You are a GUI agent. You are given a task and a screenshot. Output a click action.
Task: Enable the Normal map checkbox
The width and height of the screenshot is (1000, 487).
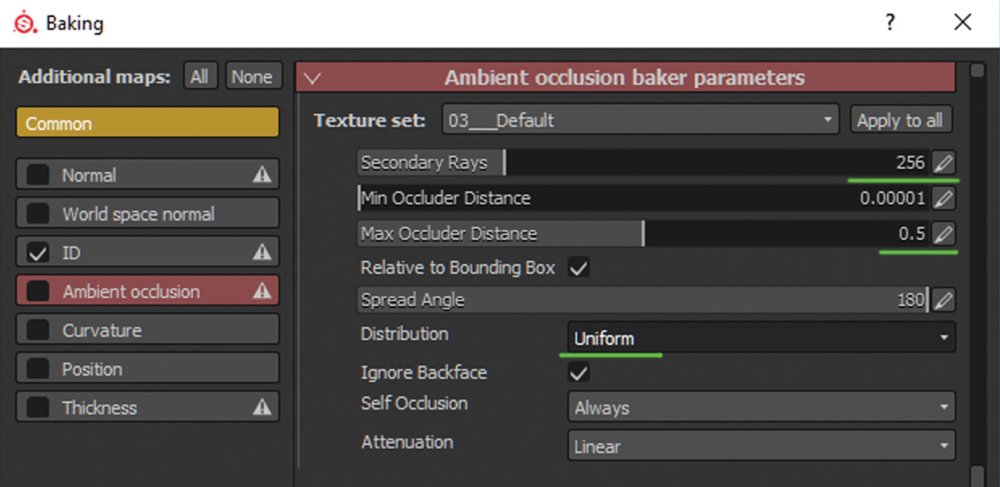[x=38, y=175]
